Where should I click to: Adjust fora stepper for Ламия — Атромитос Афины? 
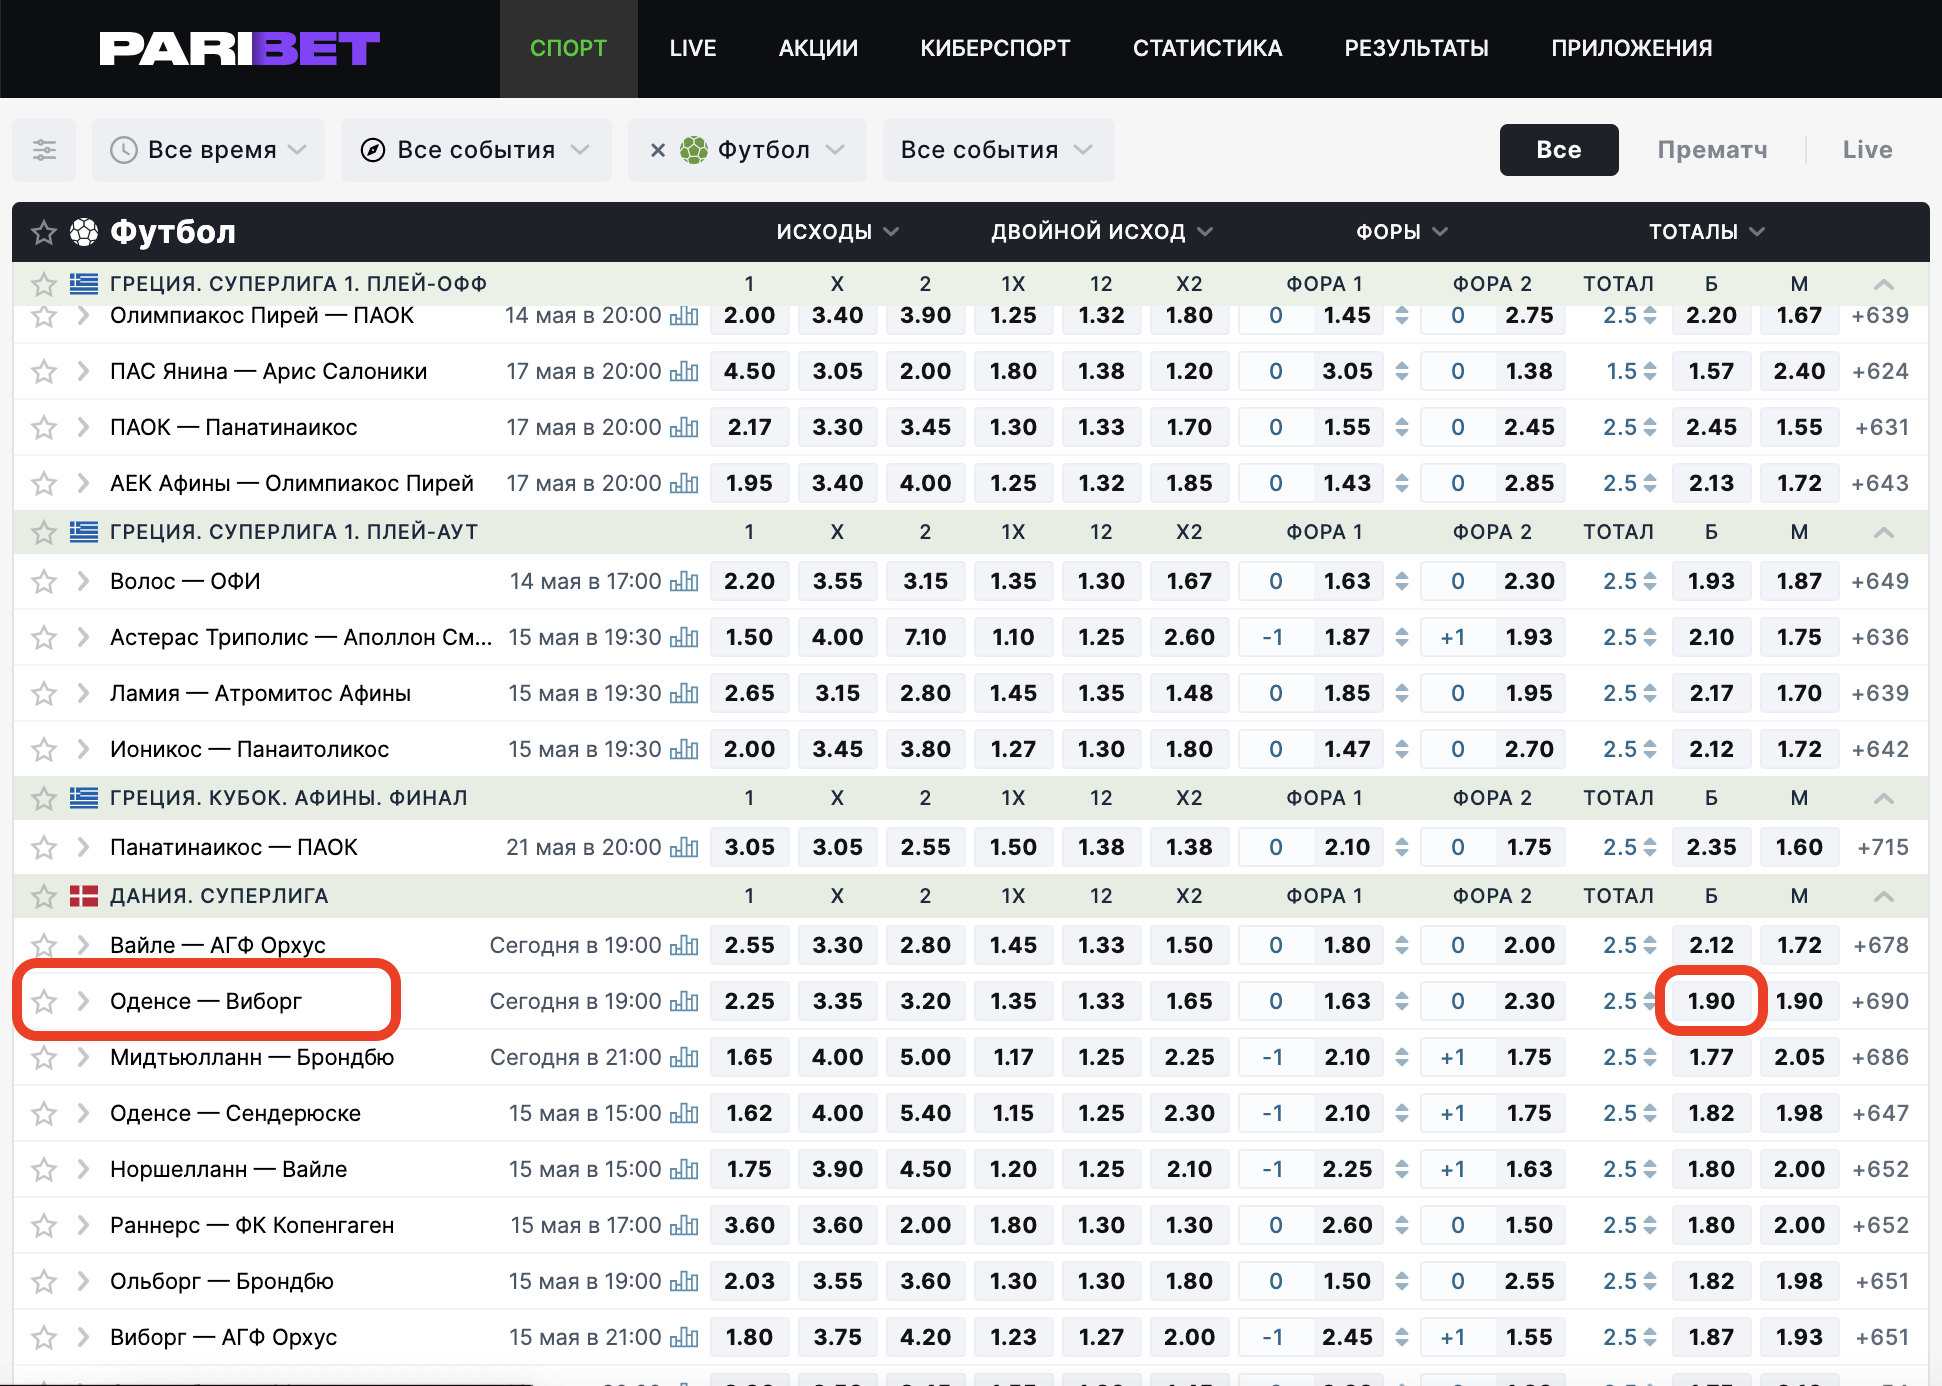(1402, 693)
